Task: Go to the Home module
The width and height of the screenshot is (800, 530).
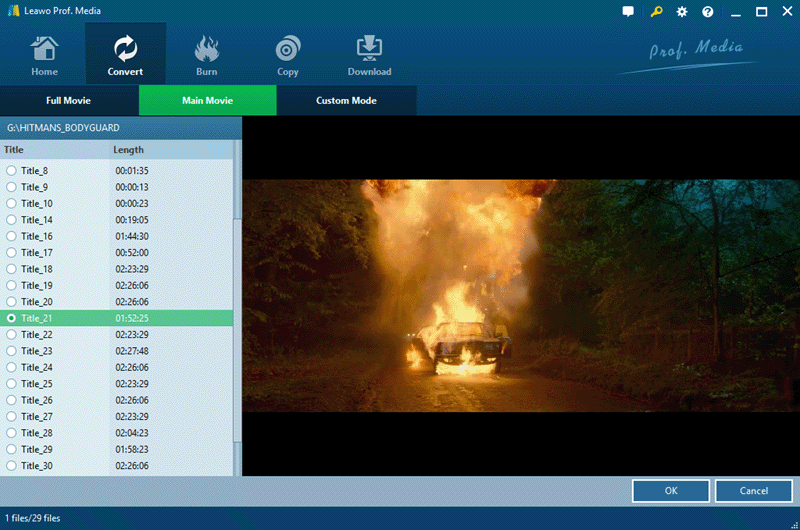Action: click(x=44, y=55)
